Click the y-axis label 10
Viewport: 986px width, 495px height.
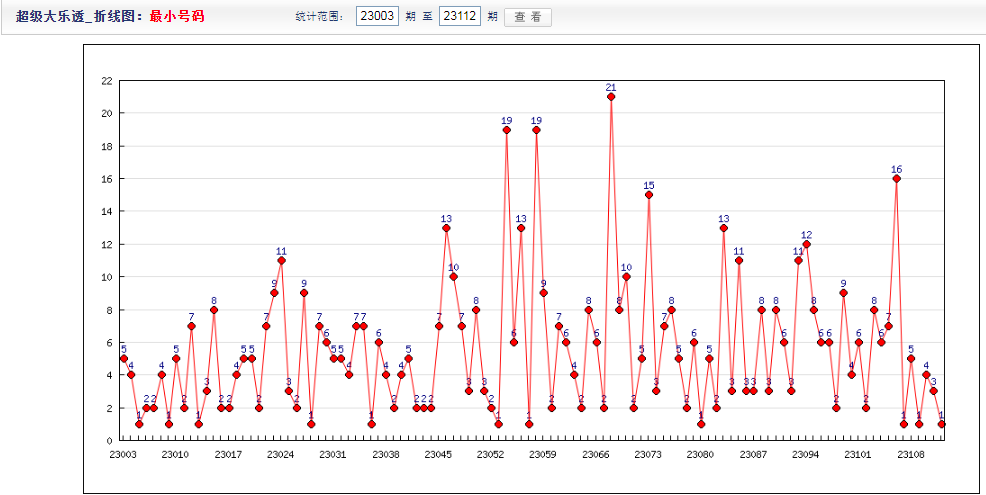[x=106, y=277]
